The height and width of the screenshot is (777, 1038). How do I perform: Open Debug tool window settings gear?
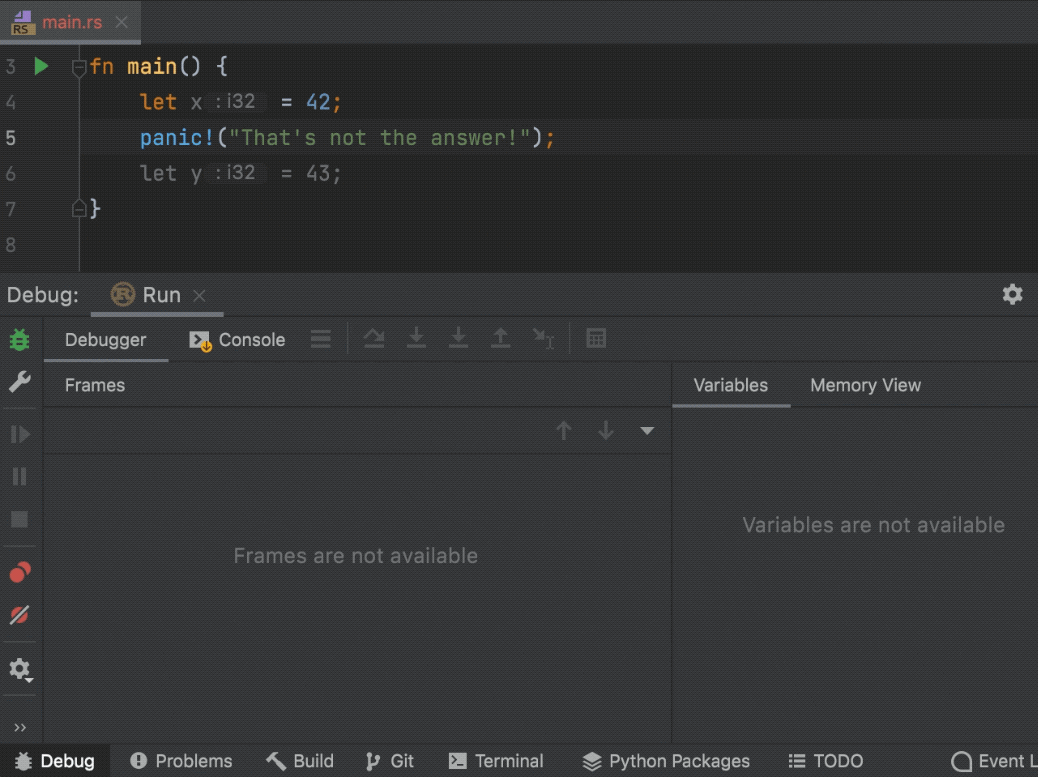(x=1012, y=294)
